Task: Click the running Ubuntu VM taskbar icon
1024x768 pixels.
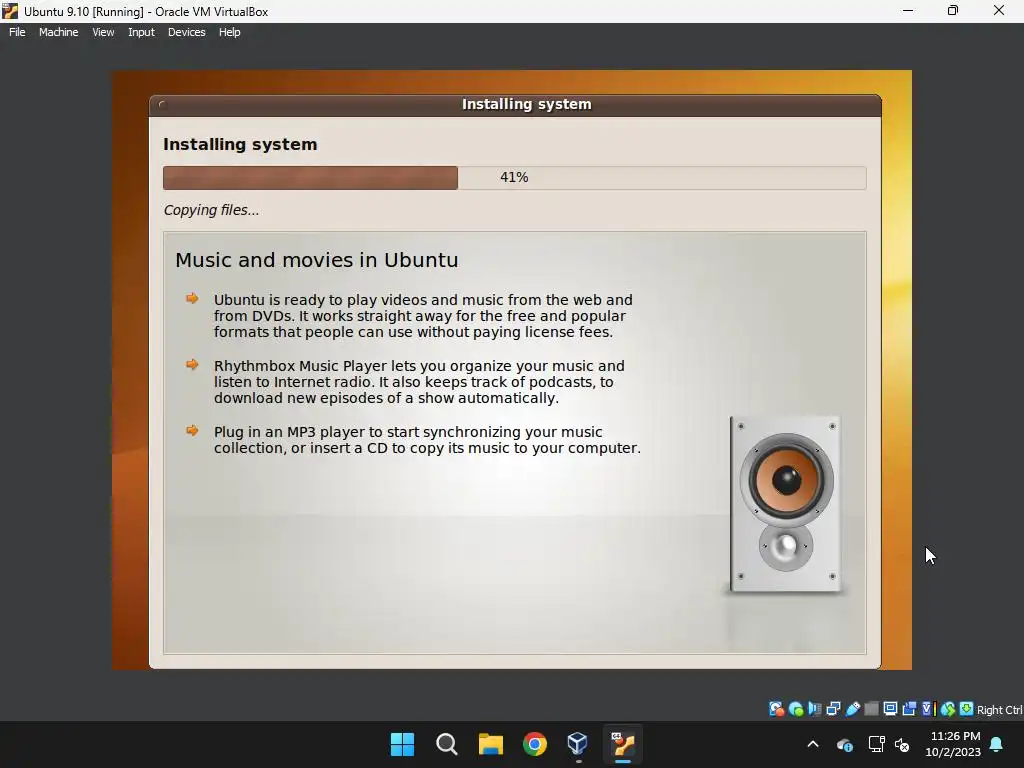Action: [x=622, y=744]
